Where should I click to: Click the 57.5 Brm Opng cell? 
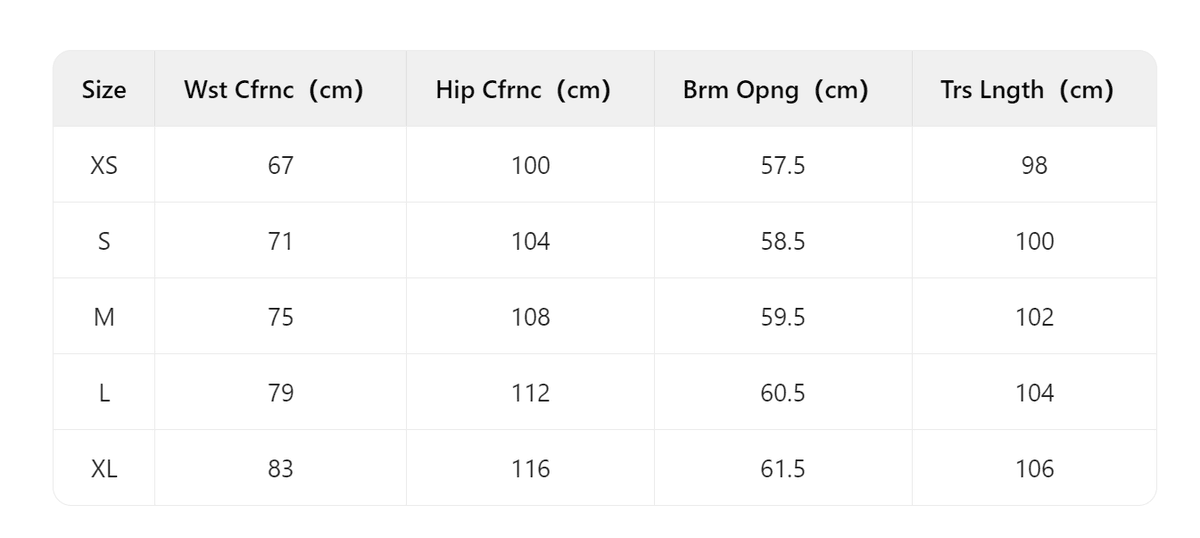[783, 166]
